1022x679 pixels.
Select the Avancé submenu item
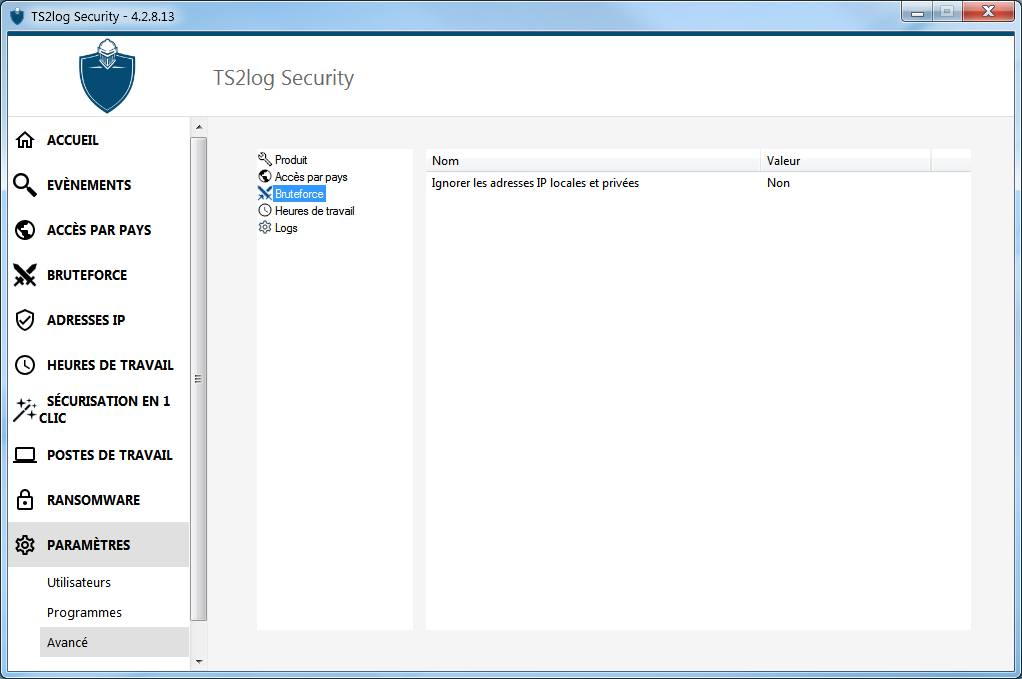tap(114, 643)
